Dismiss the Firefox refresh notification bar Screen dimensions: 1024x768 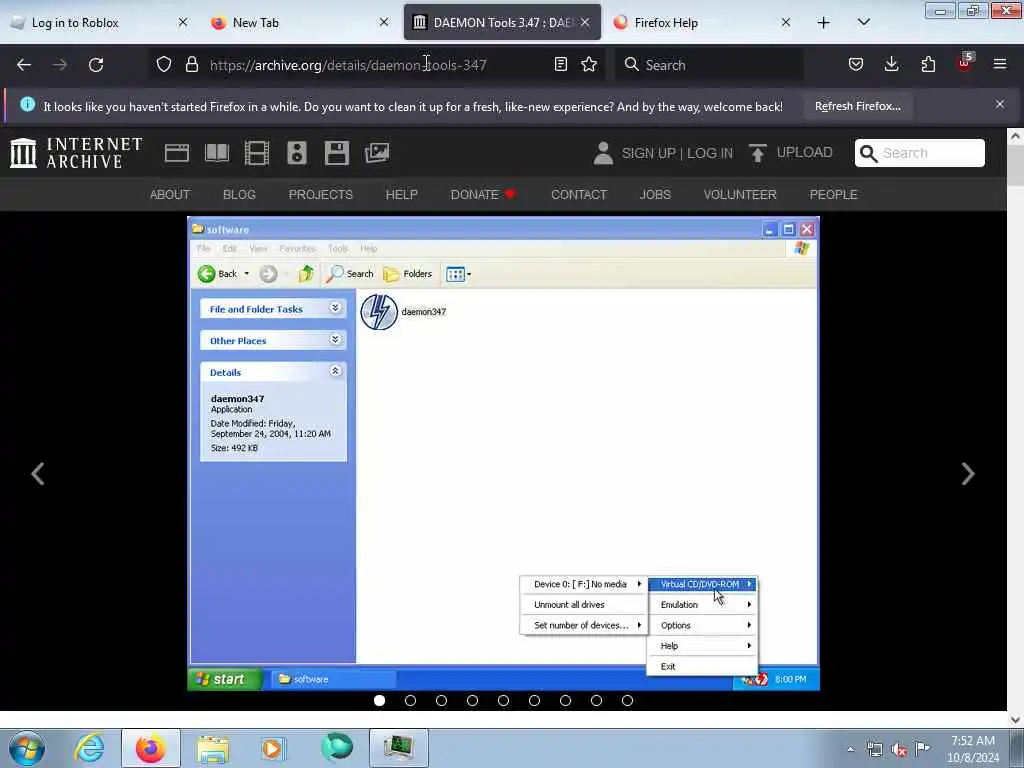click(1000, 104)
